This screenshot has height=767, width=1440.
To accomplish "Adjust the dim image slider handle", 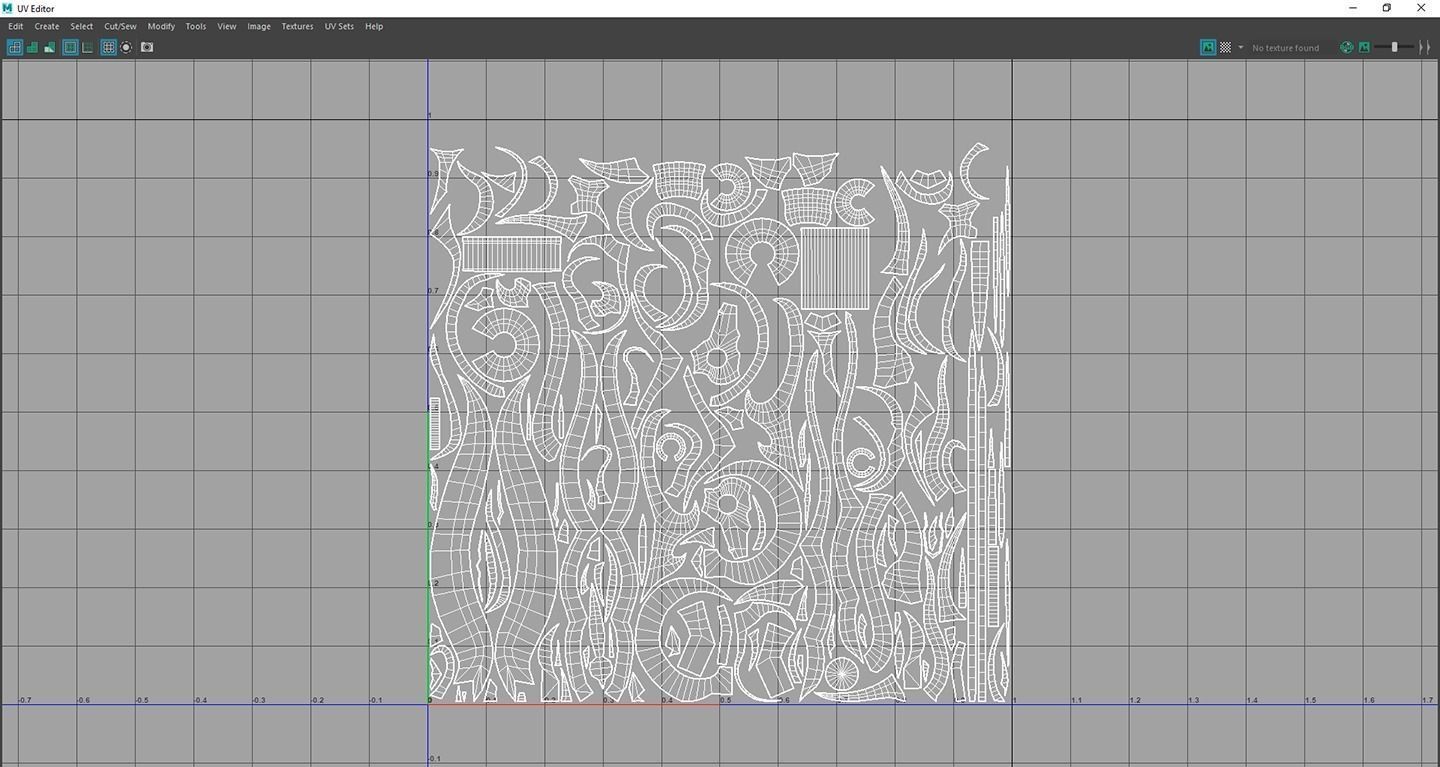I will 1394,47.
